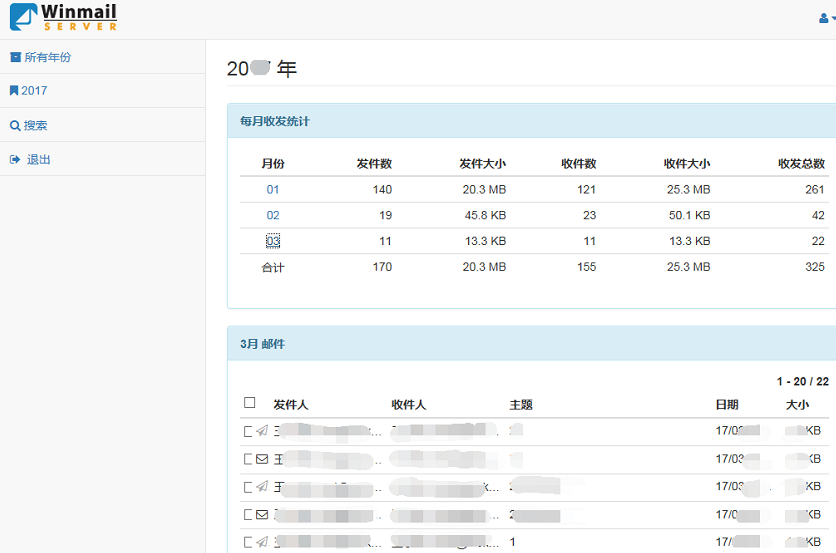
Task: Click the 261 total for month 01
Action: point(815,189)
